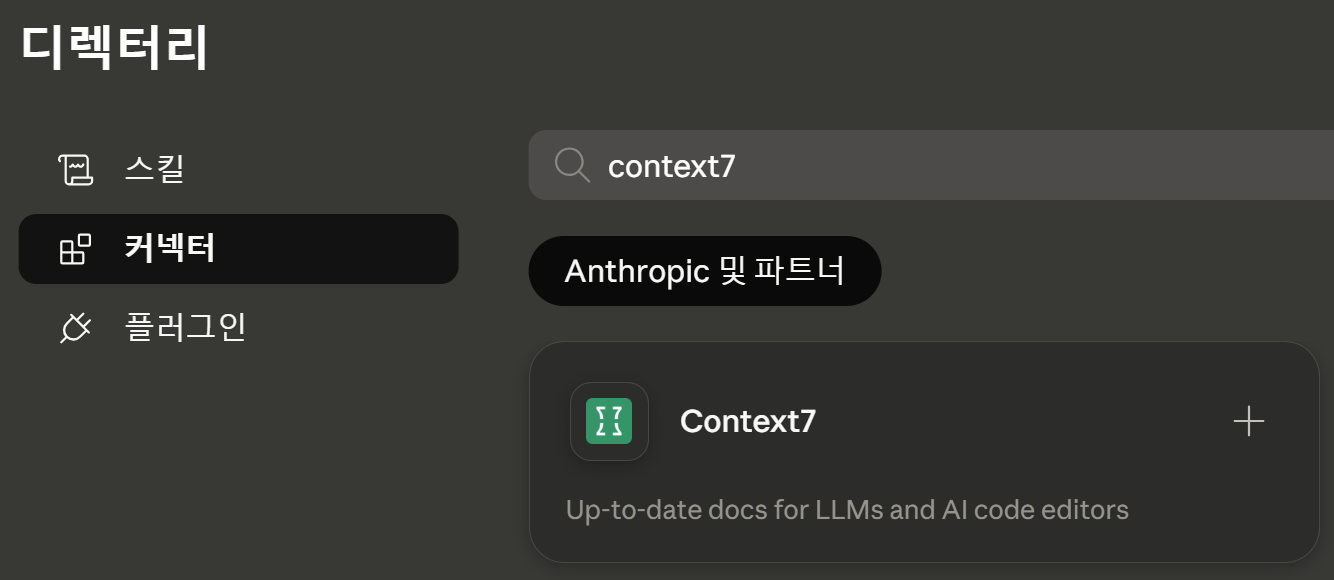Open the Context7 connector title

(x=748, y=421)
